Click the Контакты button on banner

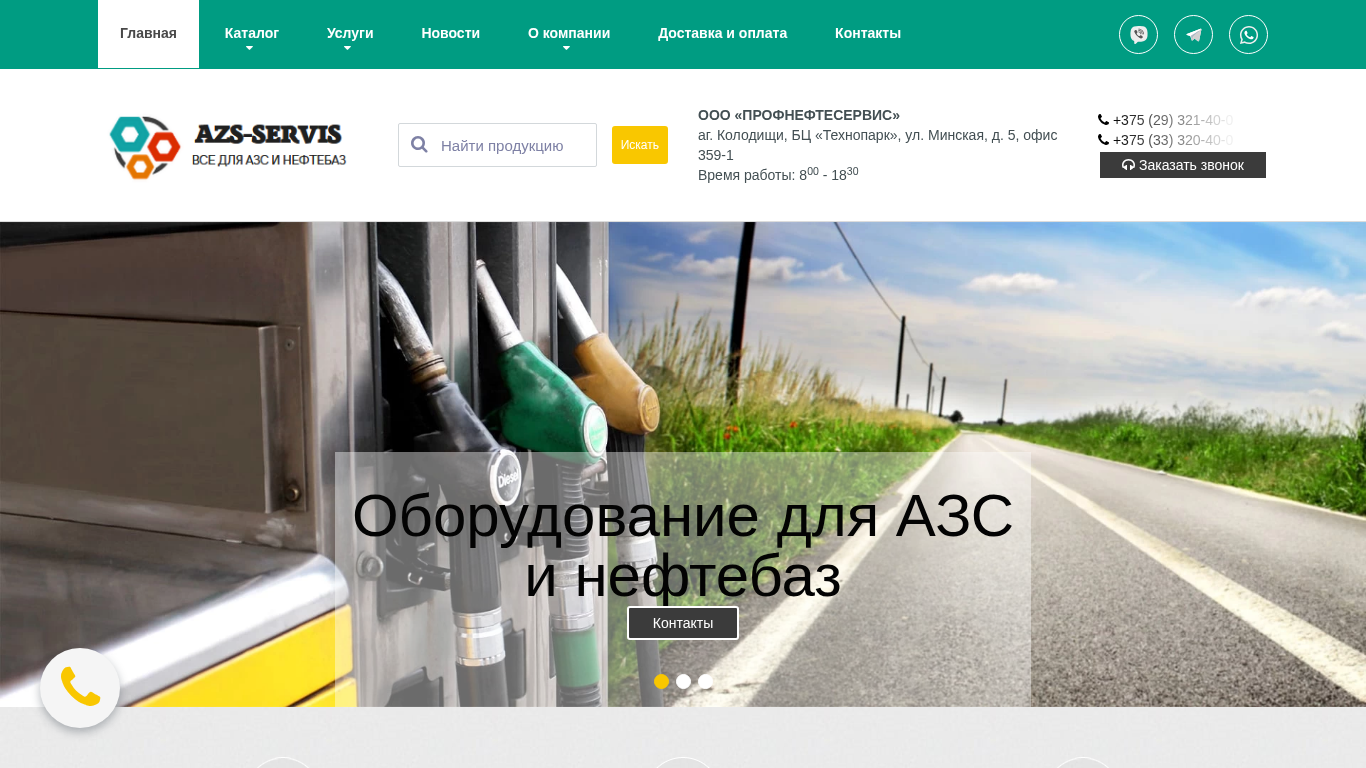click(x=683, y=623)
